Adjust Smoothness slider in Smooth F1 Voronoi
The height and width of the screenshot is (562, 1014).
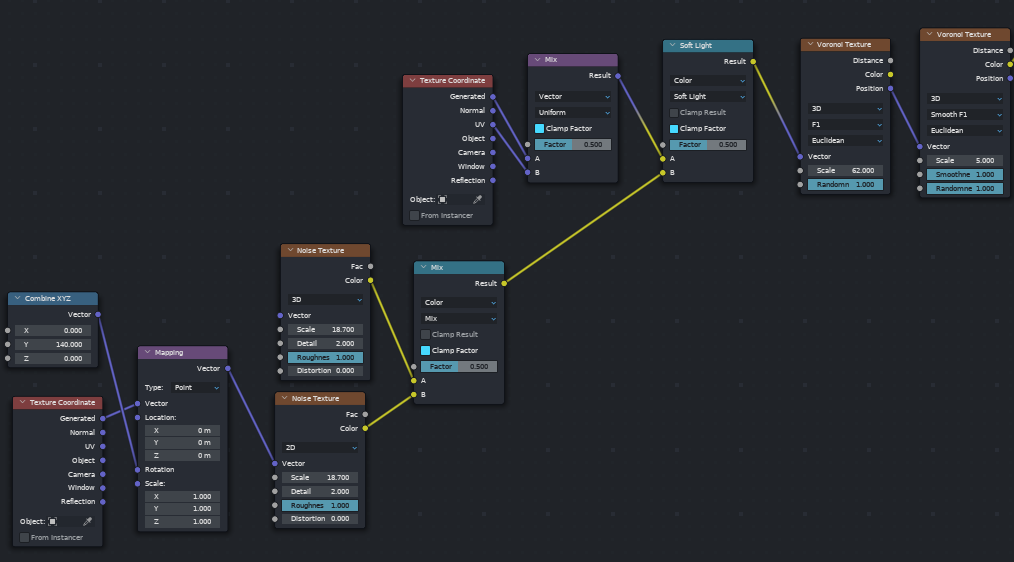pos(965,175)
